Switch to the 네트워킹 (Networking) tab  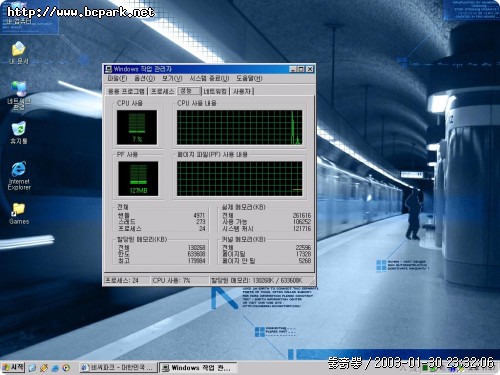coord(215,91)
